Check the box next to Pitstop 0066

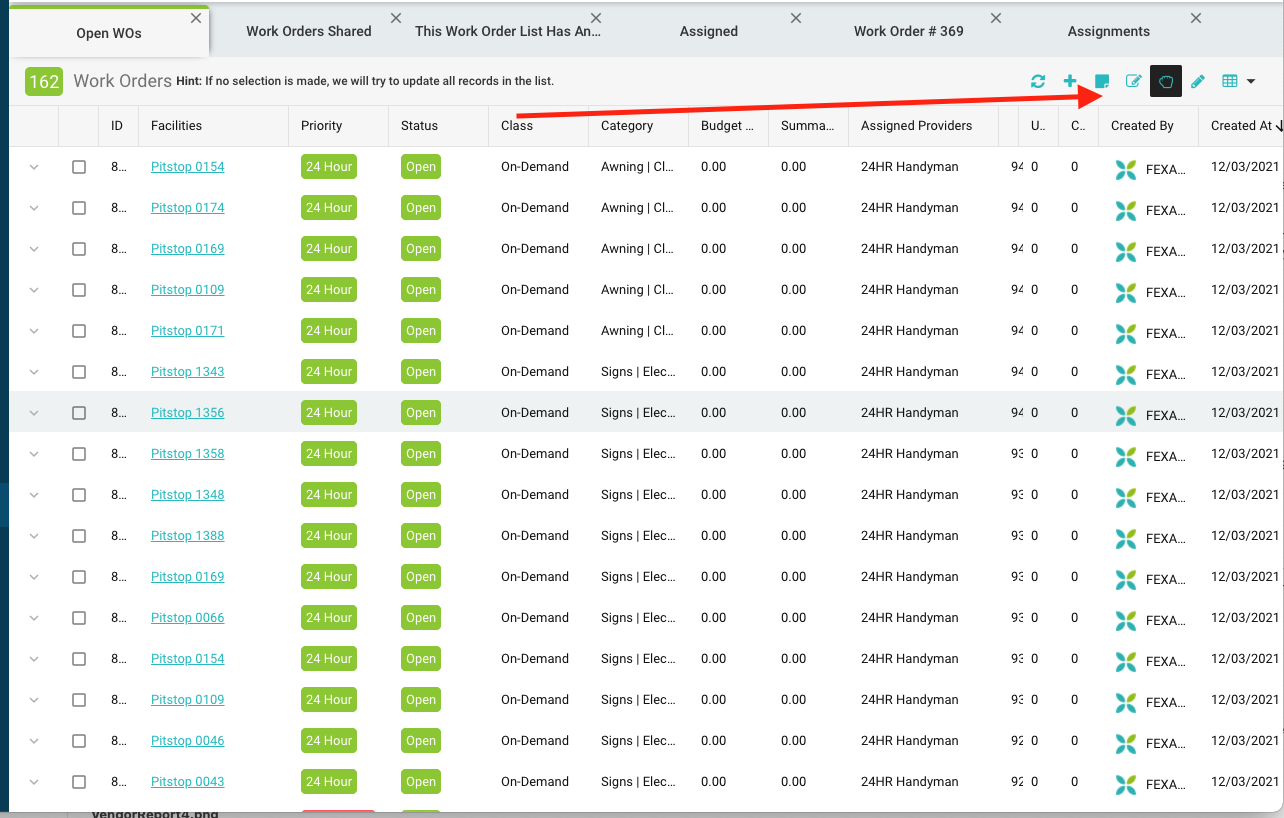[x=79, y=617]
